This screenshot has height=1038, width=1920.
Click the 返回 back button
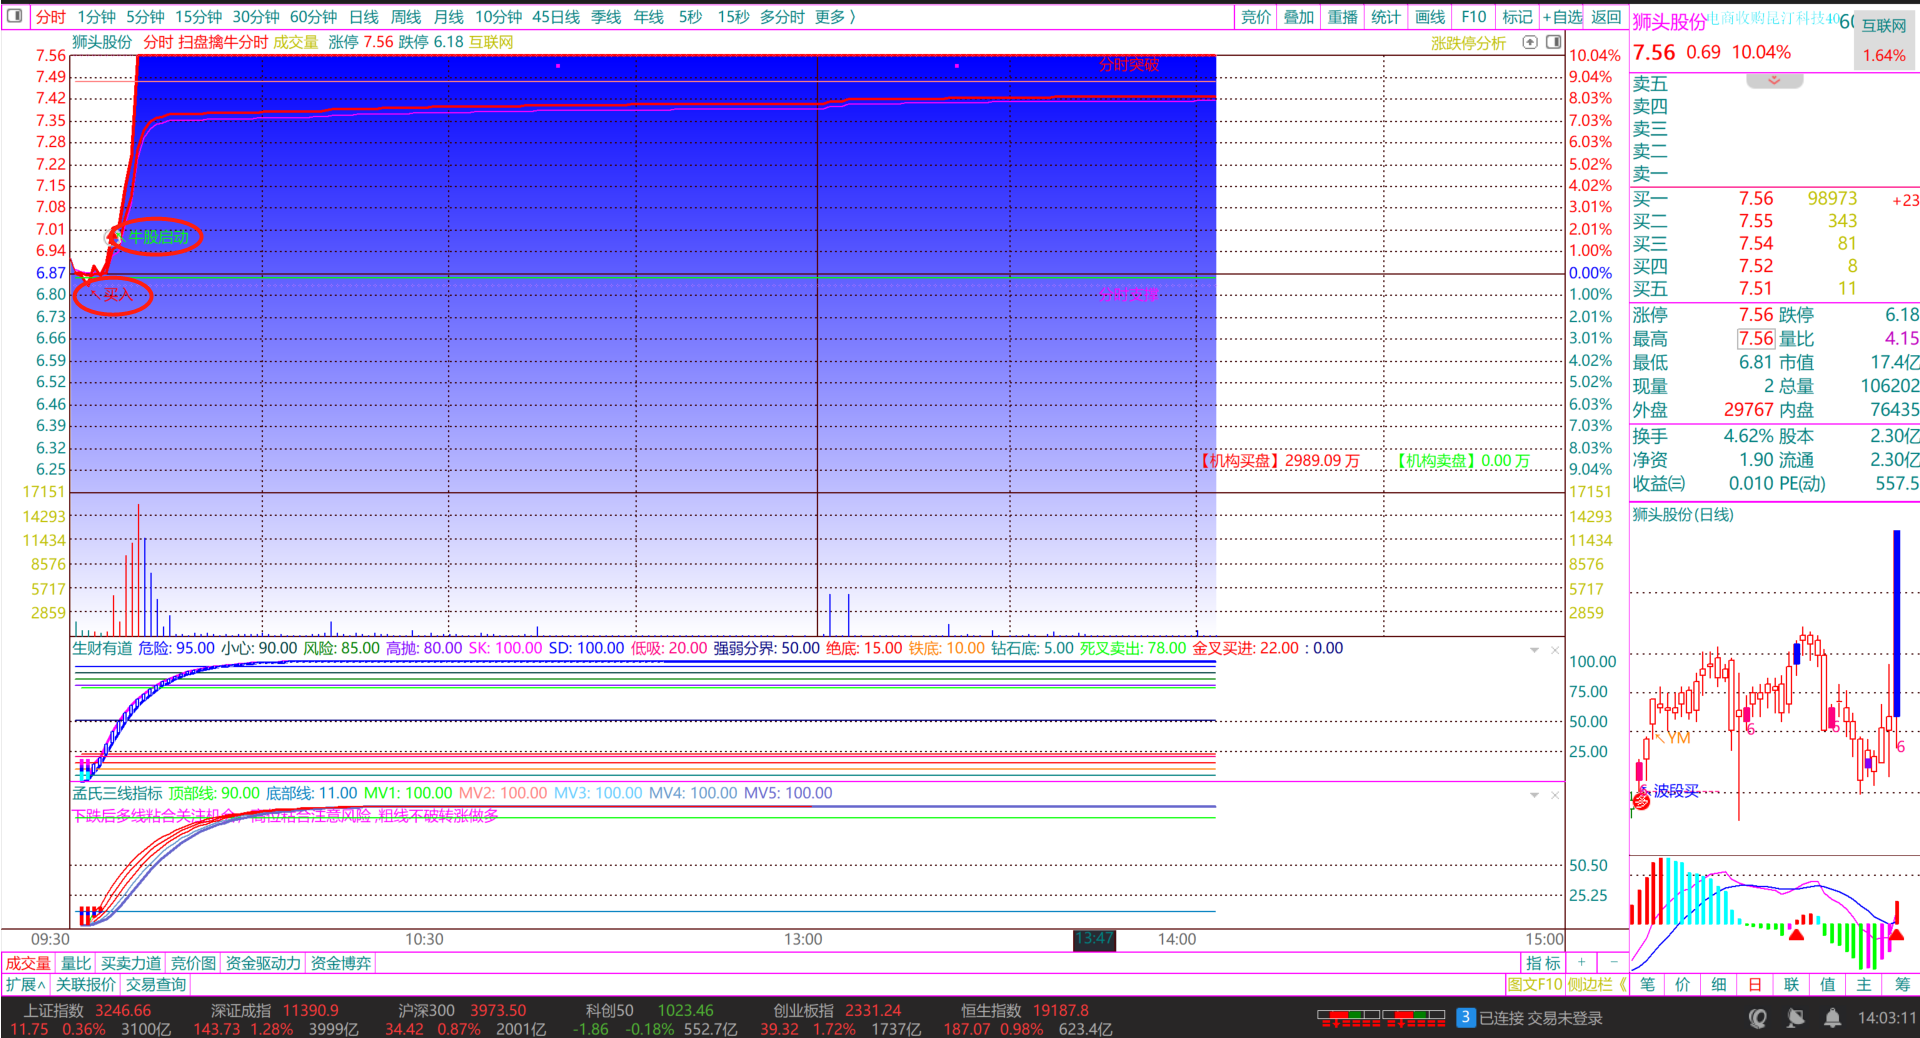[x=1606, y=17]
